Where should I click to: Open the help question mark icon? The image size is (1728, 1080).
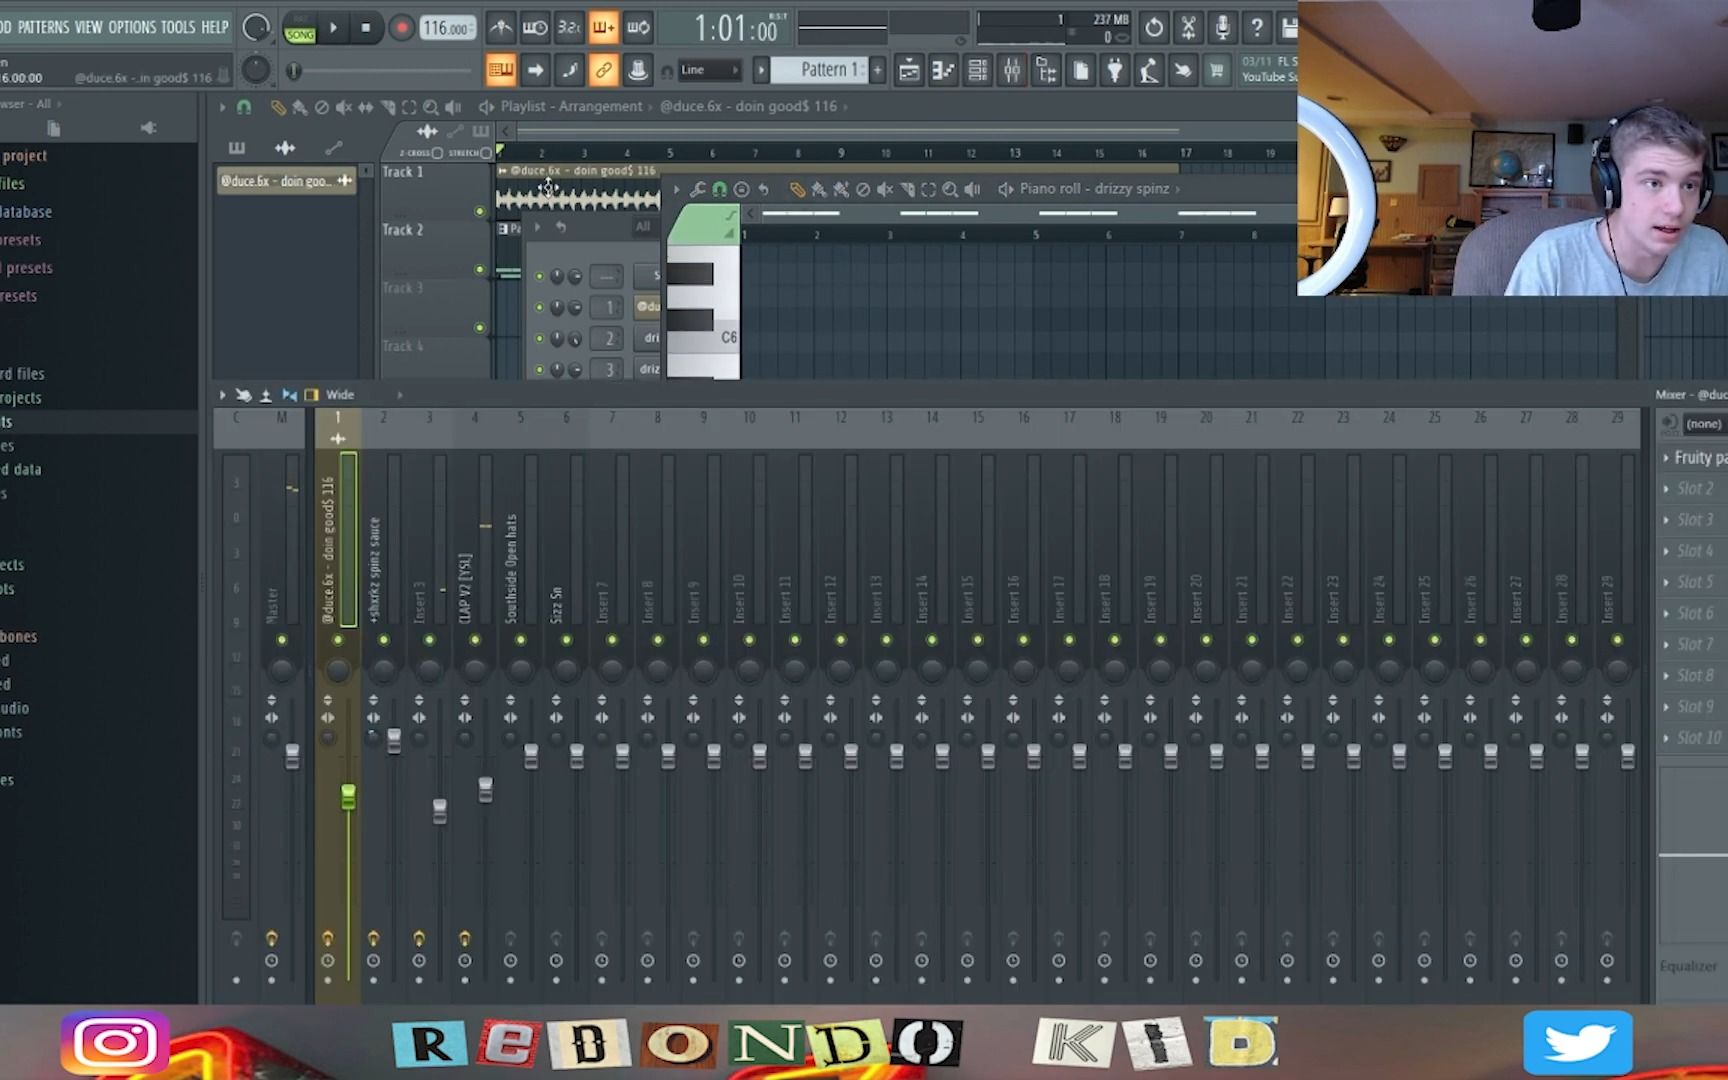[x=1256, y=28]
